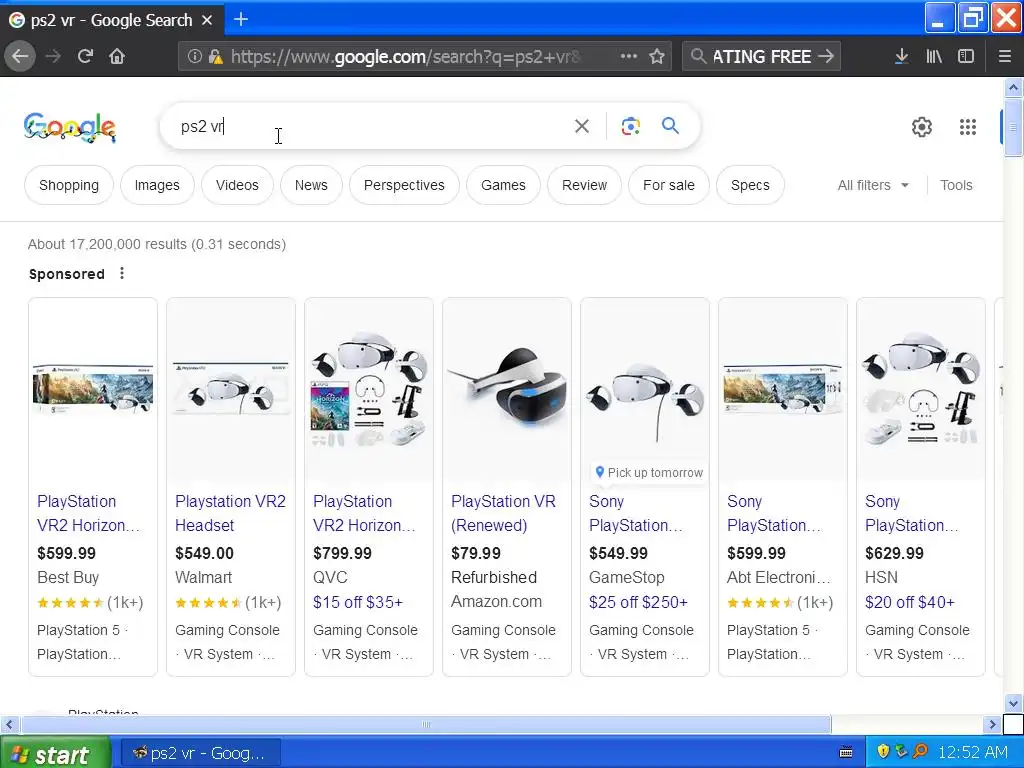The height and width of the screenshot is (768, 1024).
Task: Click the Google doodle logo
Action: 70,127
